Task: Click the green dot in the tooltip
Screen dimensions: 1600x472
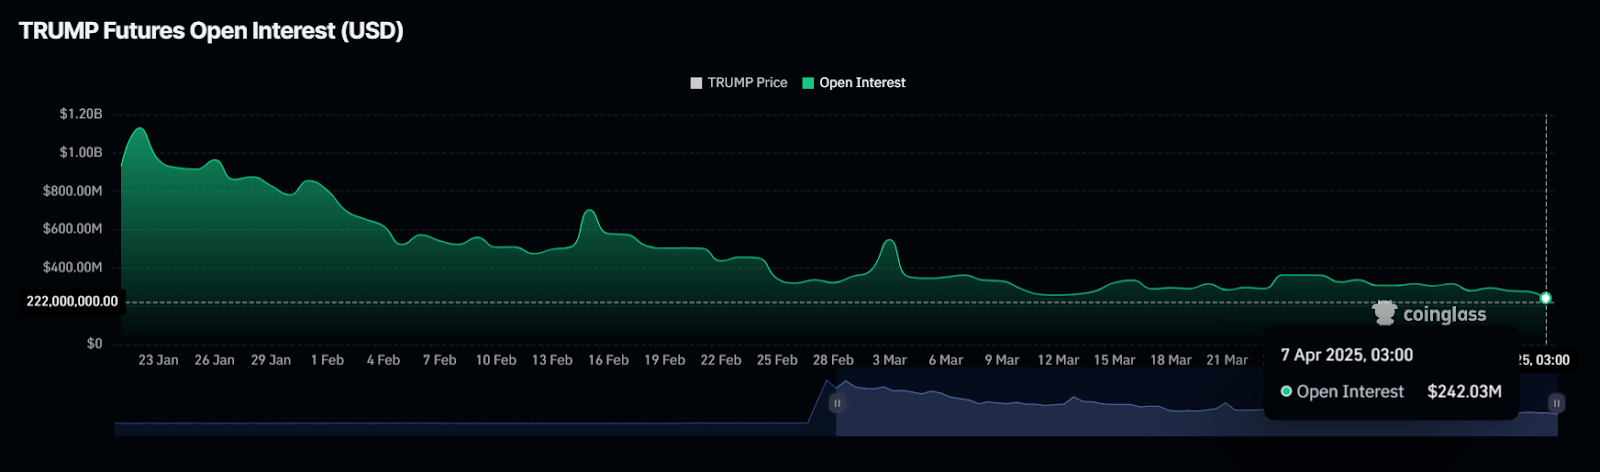Action: pyautogui.click(x=1286, y=392)
